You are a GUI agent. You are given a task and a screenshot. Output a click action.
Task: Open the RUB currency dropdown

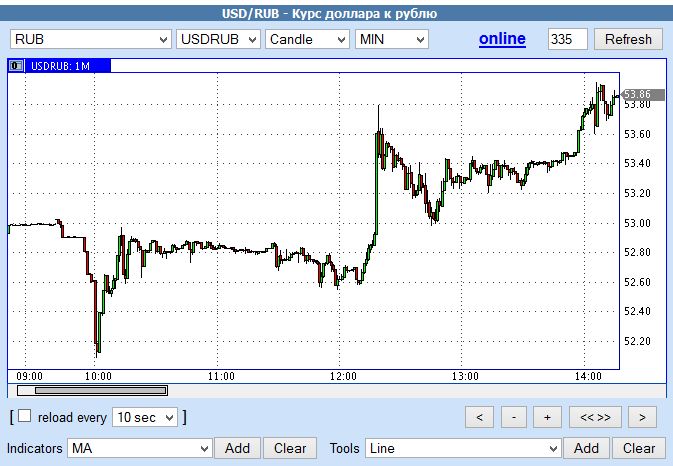(x=91, y=39)
